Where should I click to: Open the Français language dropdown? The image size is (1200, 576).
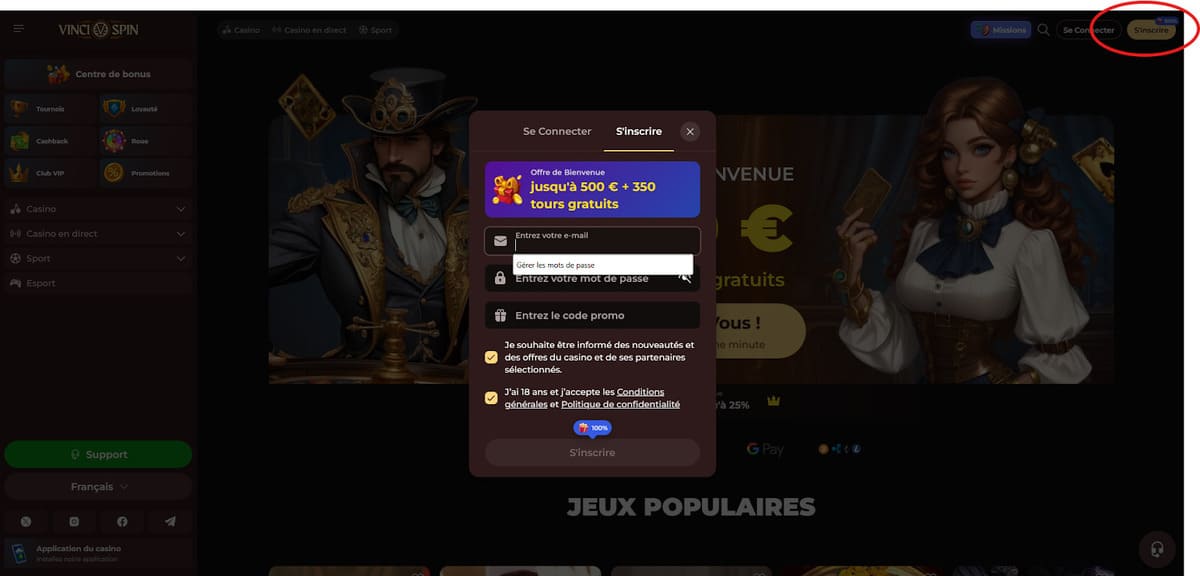(98, 487)
